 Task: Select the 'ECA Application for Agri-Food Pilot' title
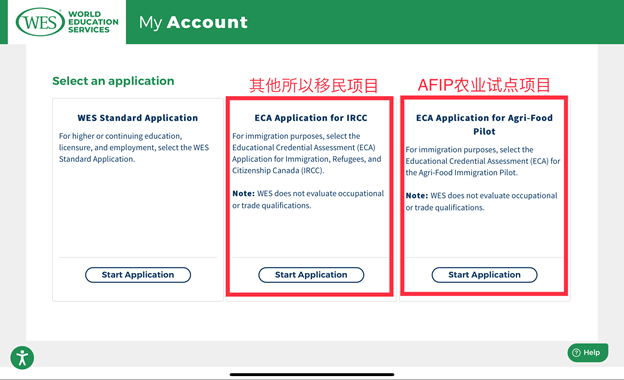(484, 125)
